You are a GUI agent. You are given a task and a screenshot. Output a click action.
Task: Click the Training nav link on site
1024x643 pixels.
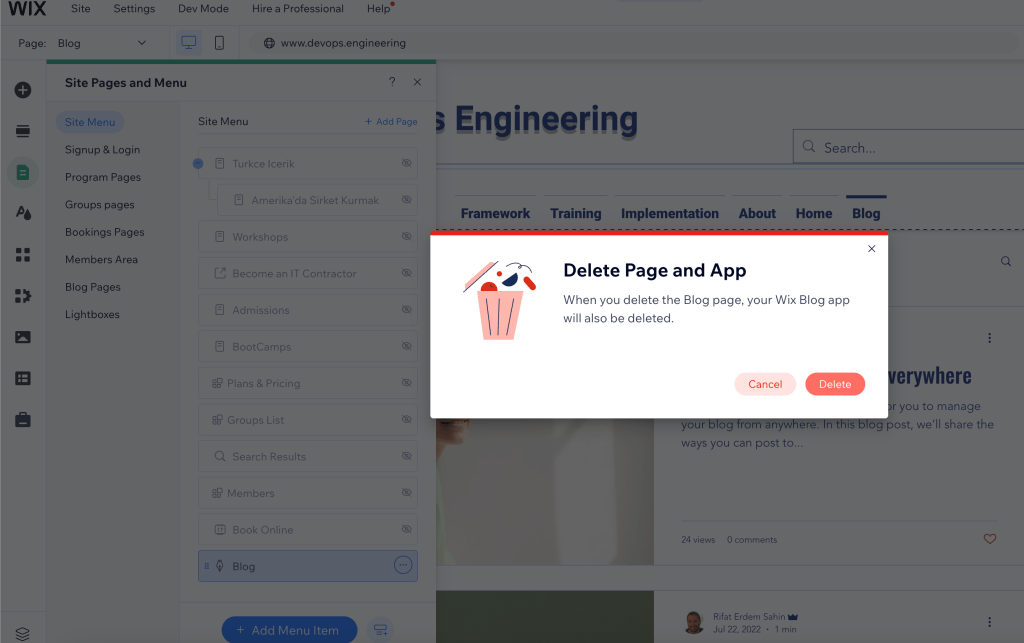point(575,213)
